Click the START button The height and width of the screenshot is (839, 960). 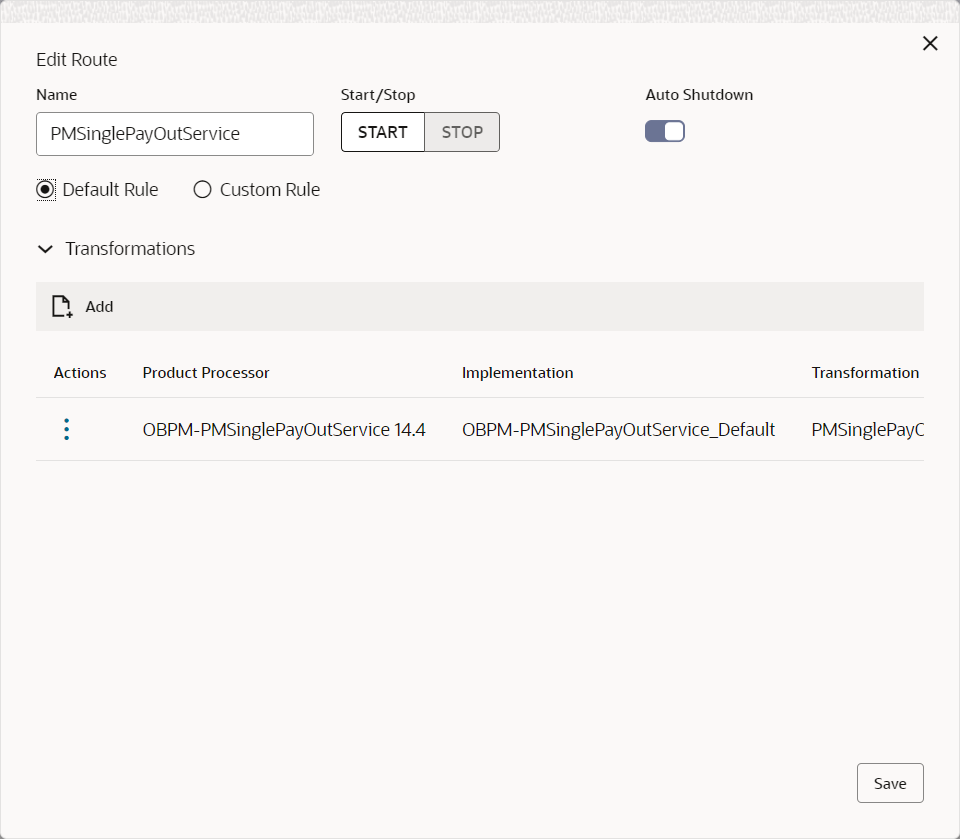tap(383, 132)
